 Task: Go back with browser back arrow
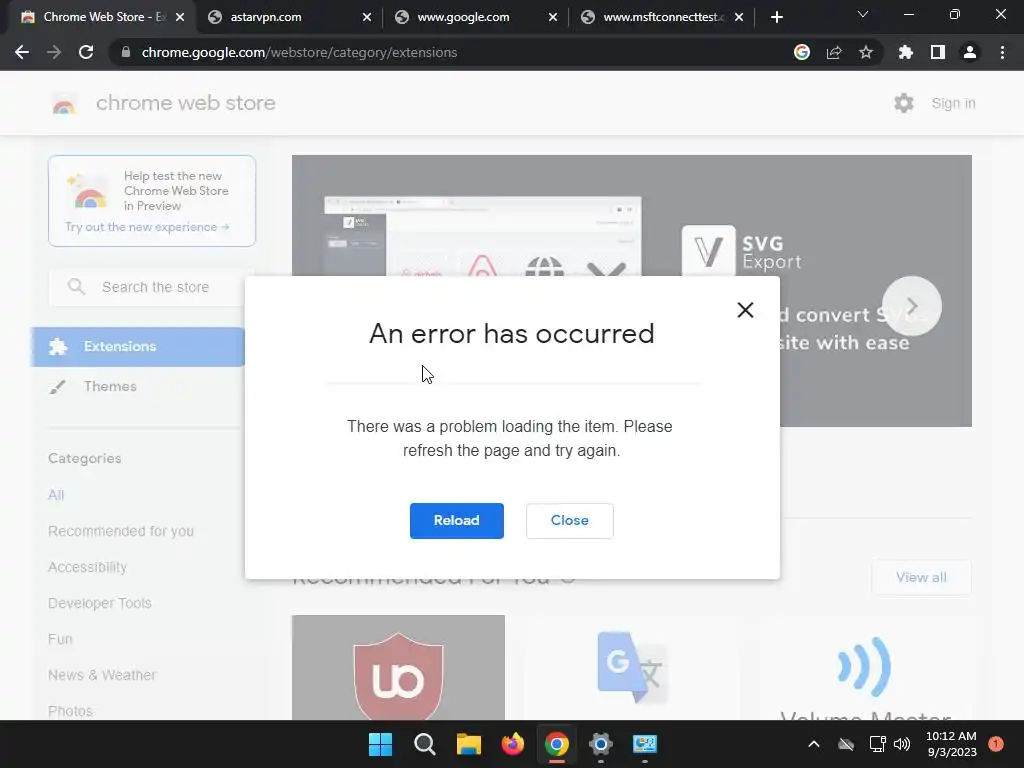22,52
